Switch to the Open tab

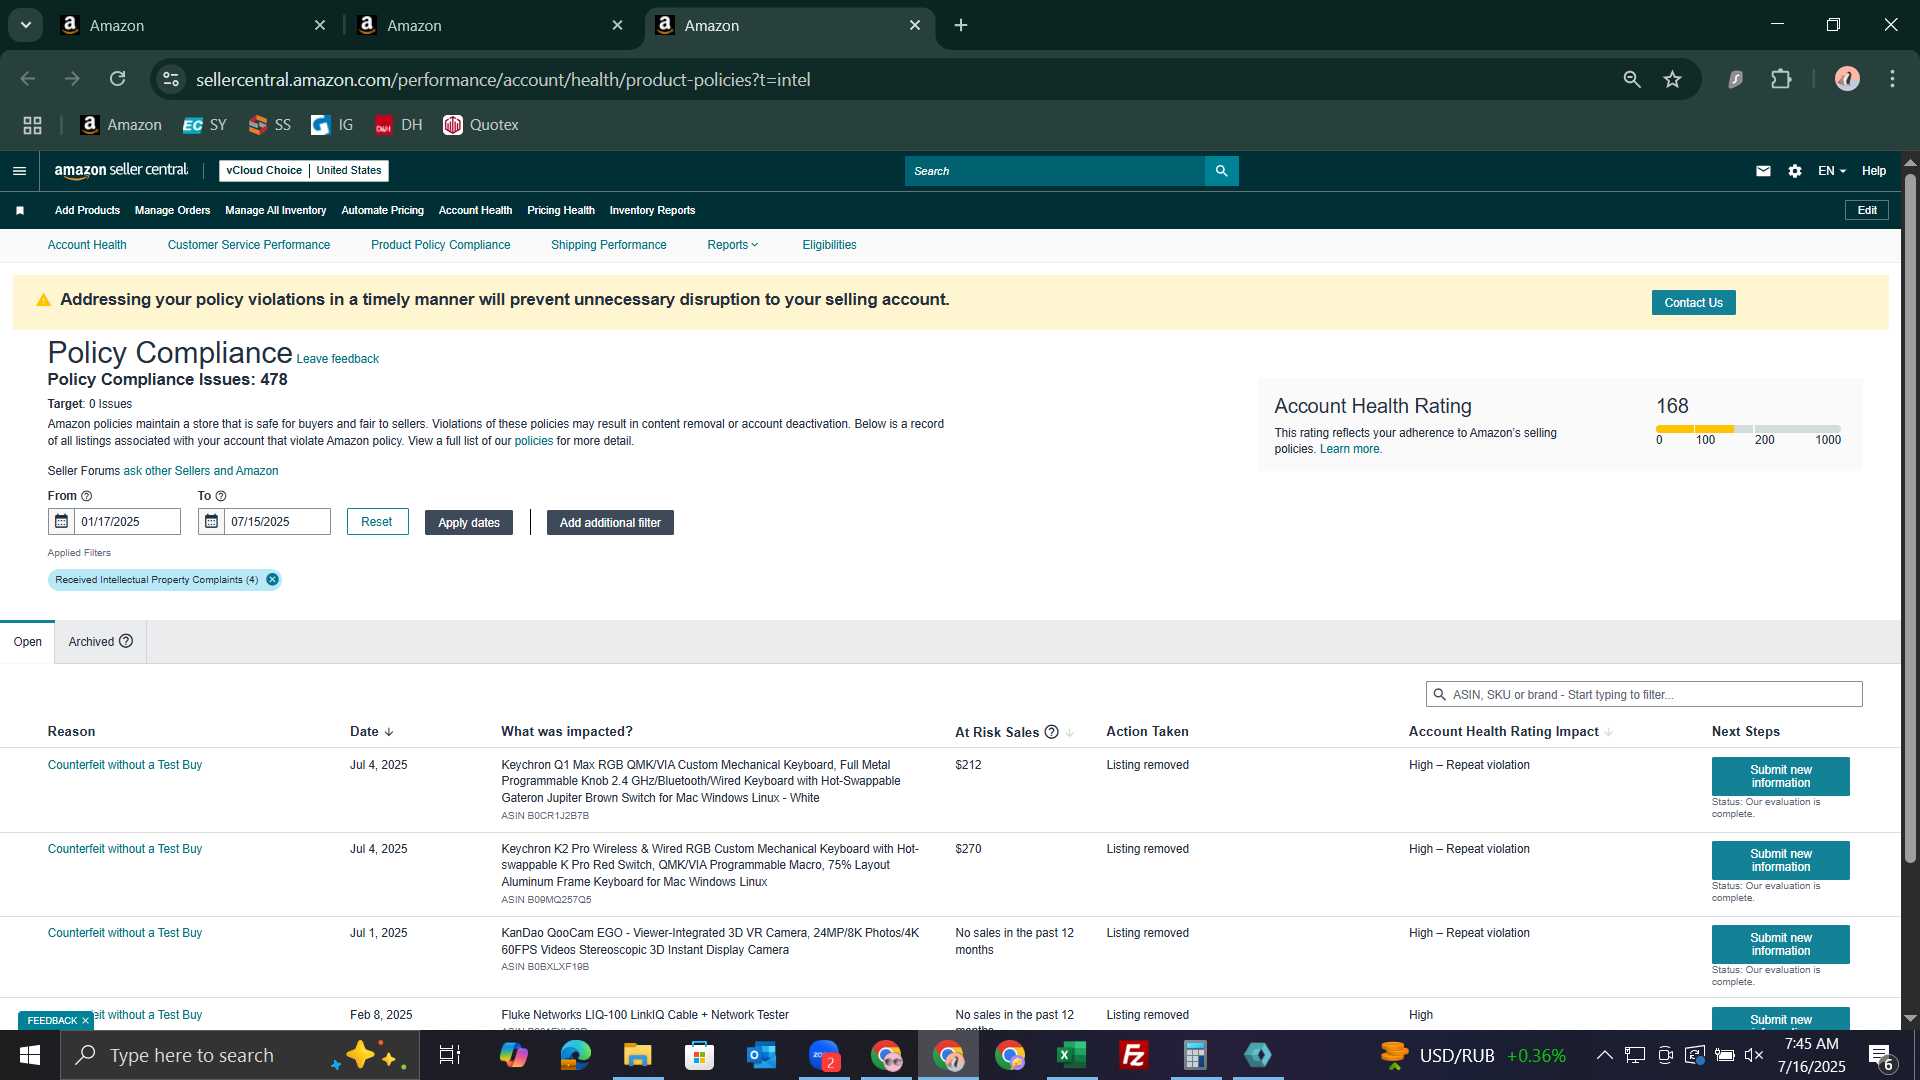pos(28,642)
